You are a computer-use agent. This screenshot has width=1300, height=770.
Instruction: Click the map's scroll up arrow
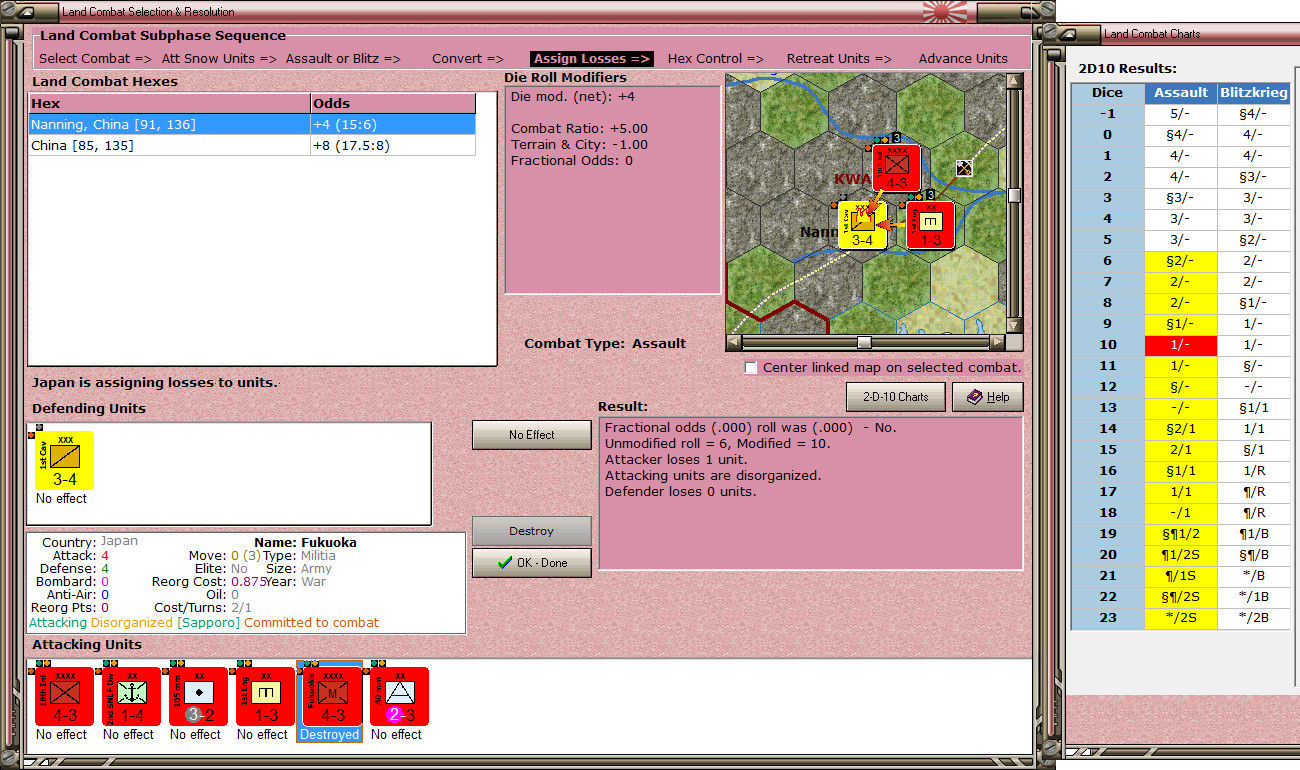[x=1015, y=81]
